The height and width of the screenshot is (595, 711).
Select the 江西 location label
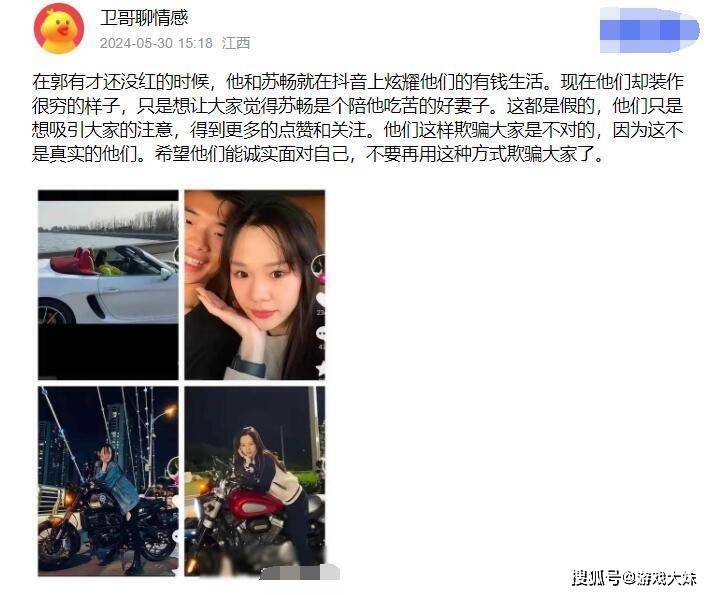[236, 43]
